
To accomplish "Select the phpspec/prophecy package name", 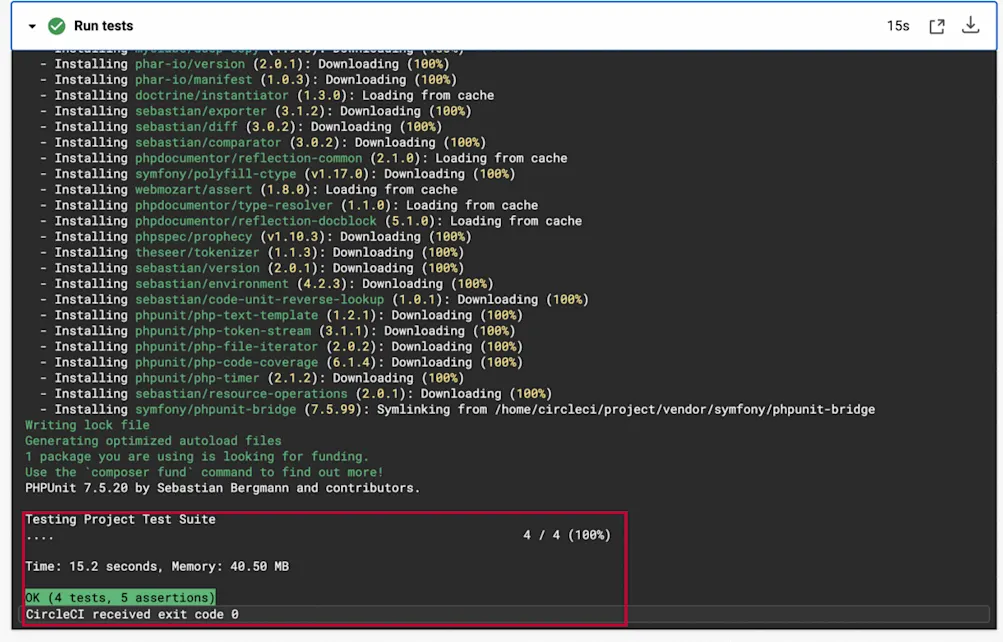I will click(x=194, y=237).
